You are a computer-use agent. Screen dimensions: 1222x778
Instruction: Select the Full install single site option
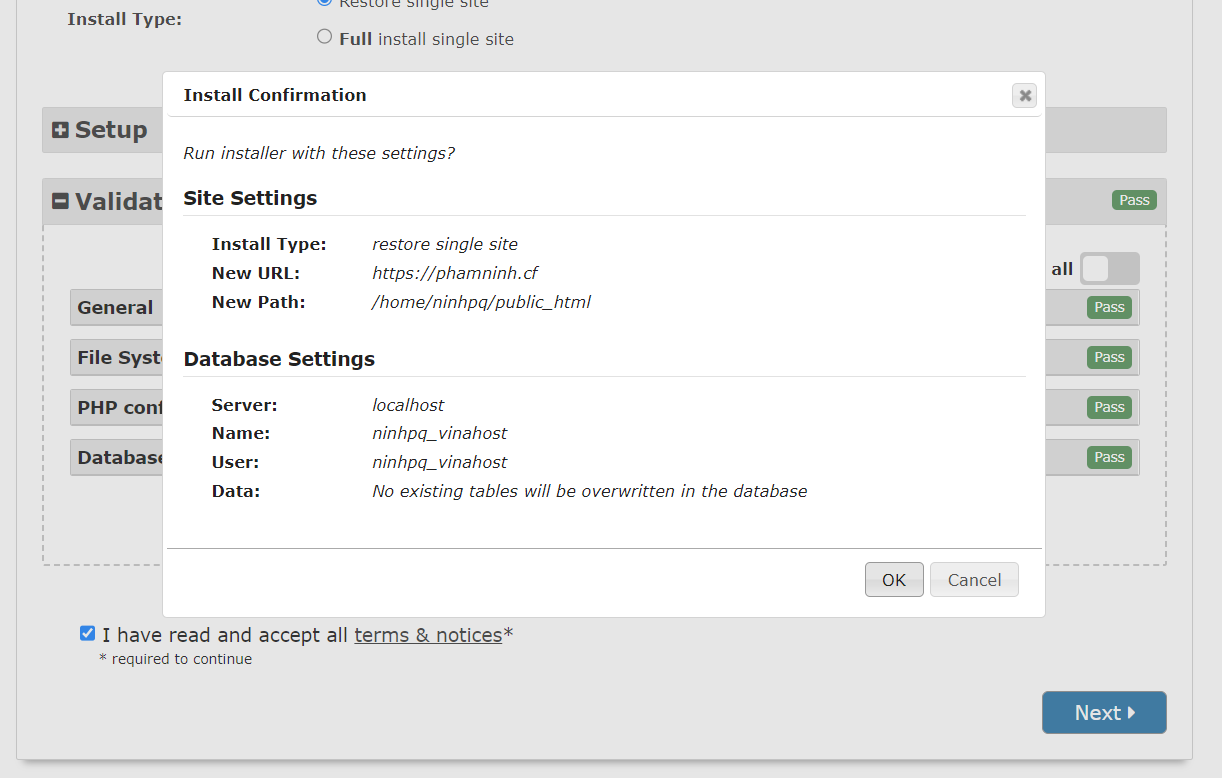point(324,37)
